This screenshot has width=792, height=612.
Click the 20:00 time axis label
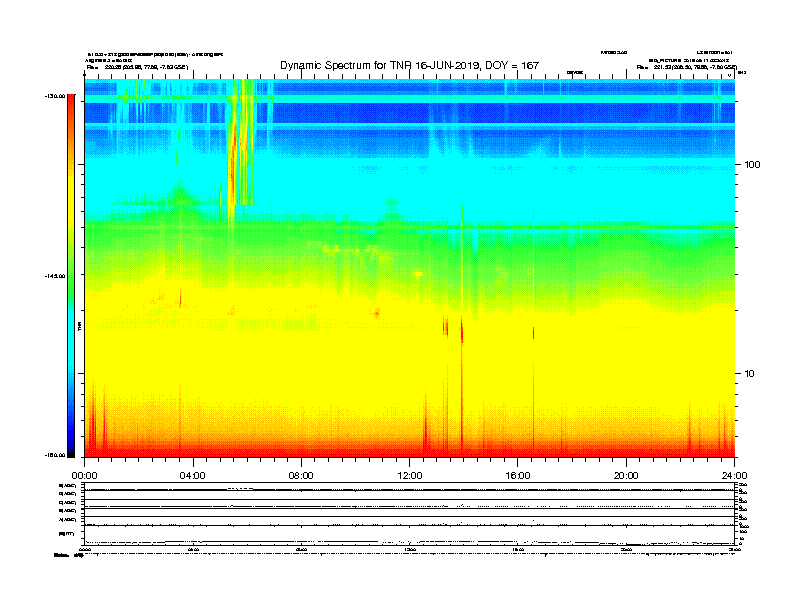[x=626, y=476]
